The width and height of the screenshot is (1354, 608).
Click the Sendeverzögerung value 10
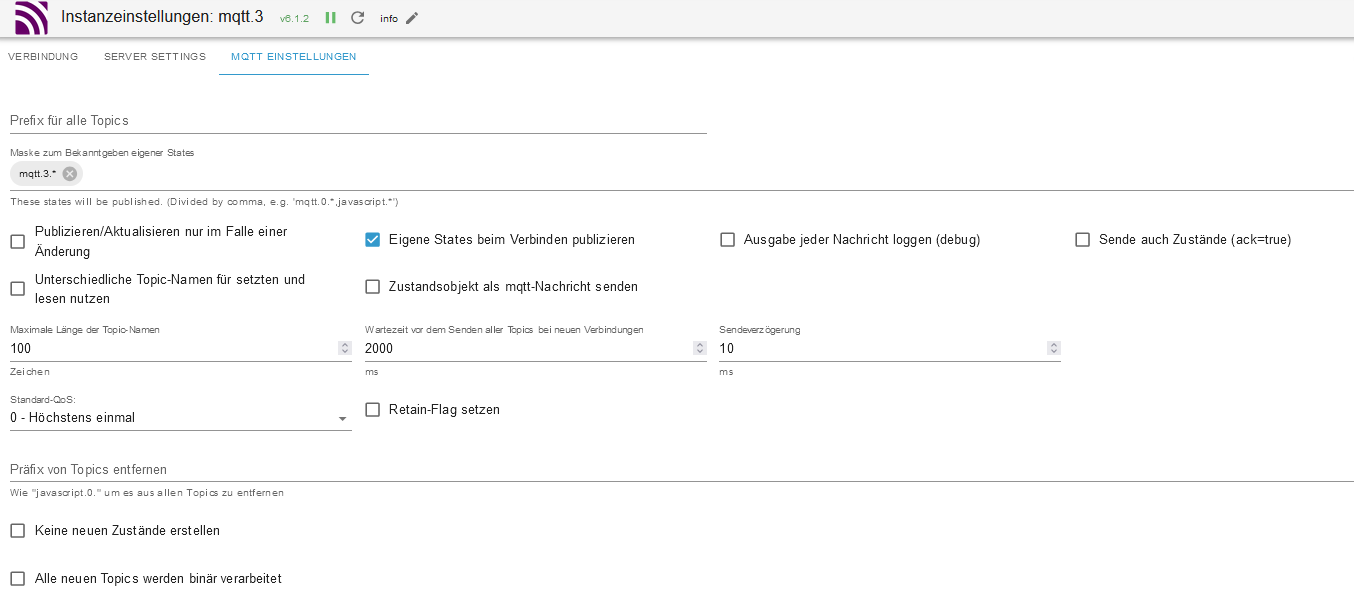pyautogui.click(x=727, y=348)
